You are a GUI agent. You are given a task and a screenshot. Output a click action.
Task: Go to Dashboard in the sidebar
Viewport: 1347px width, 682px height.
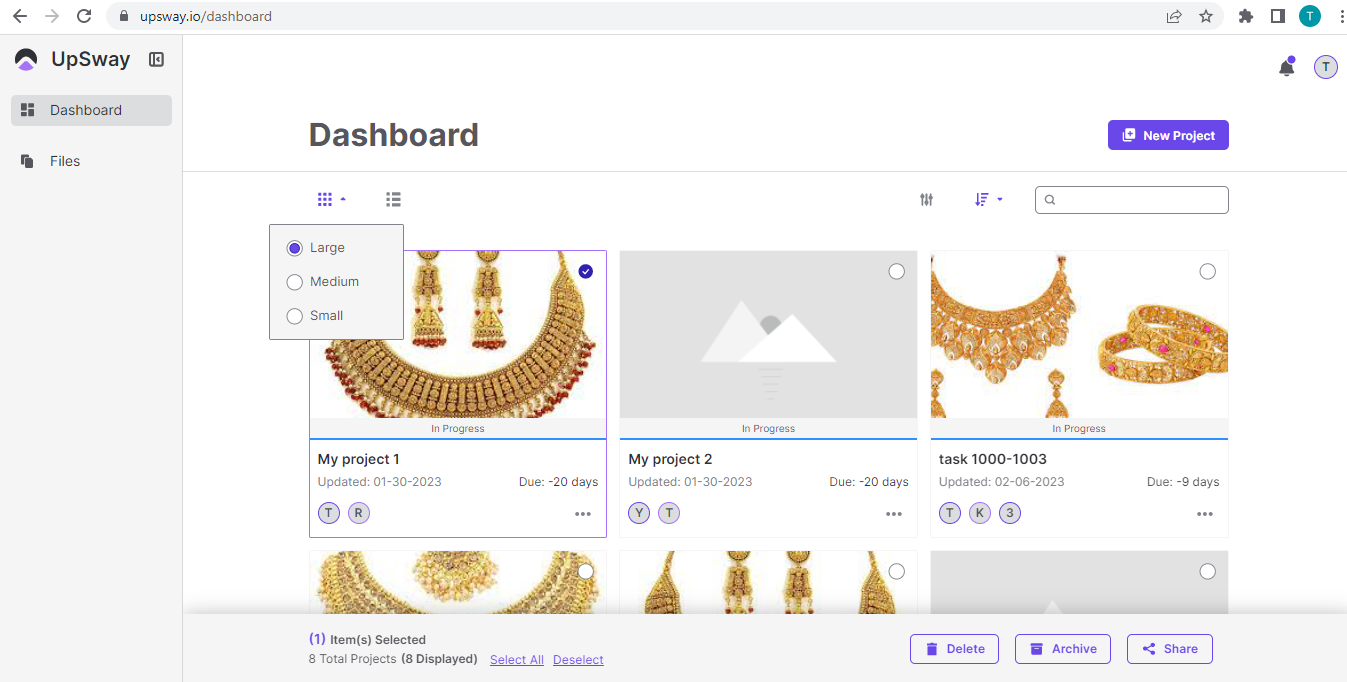pos(86,110)
